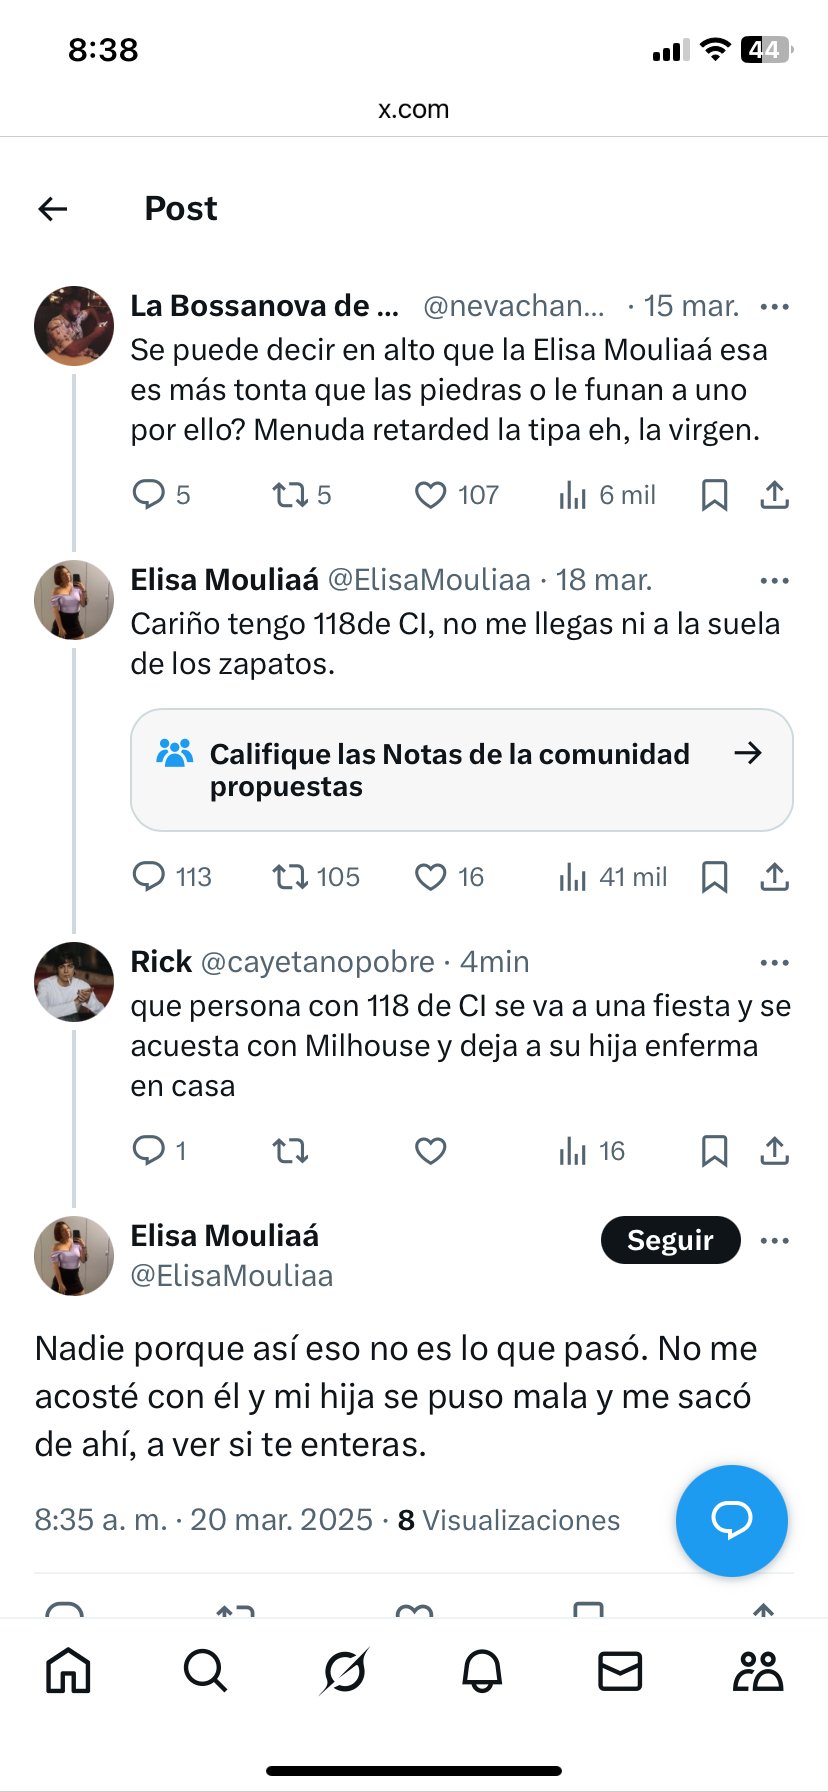Tap the blue floating reply button

pyautogui.click(x=731, y=1520)
